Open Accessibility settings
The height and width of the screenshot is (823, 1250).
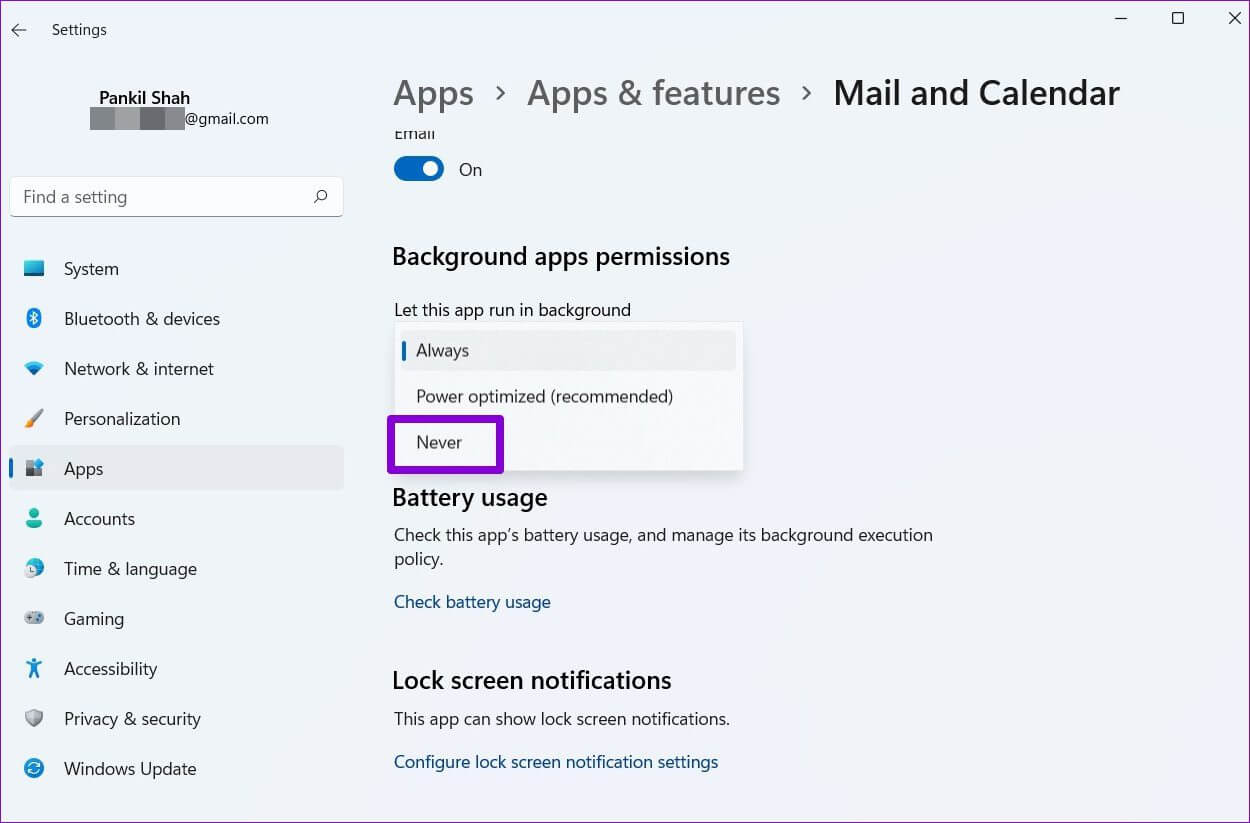[x=176, y=669]
